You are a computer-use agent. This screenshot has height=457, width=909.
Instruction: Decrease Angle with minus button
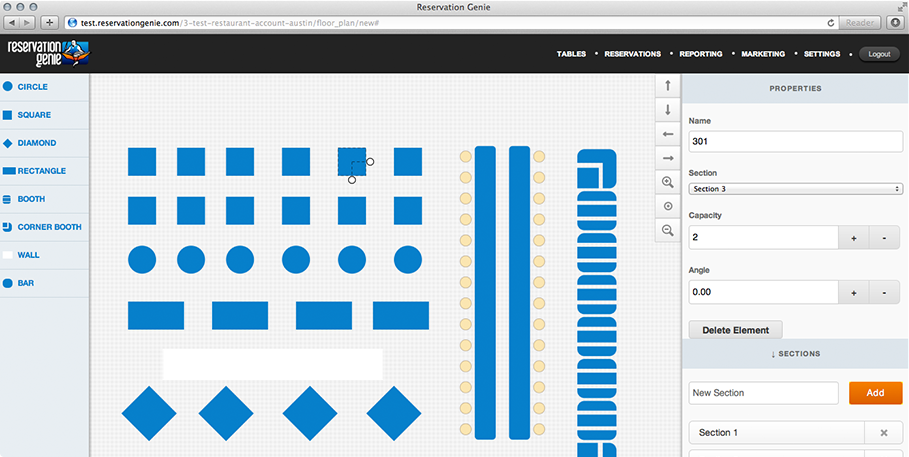pos(884,292)
